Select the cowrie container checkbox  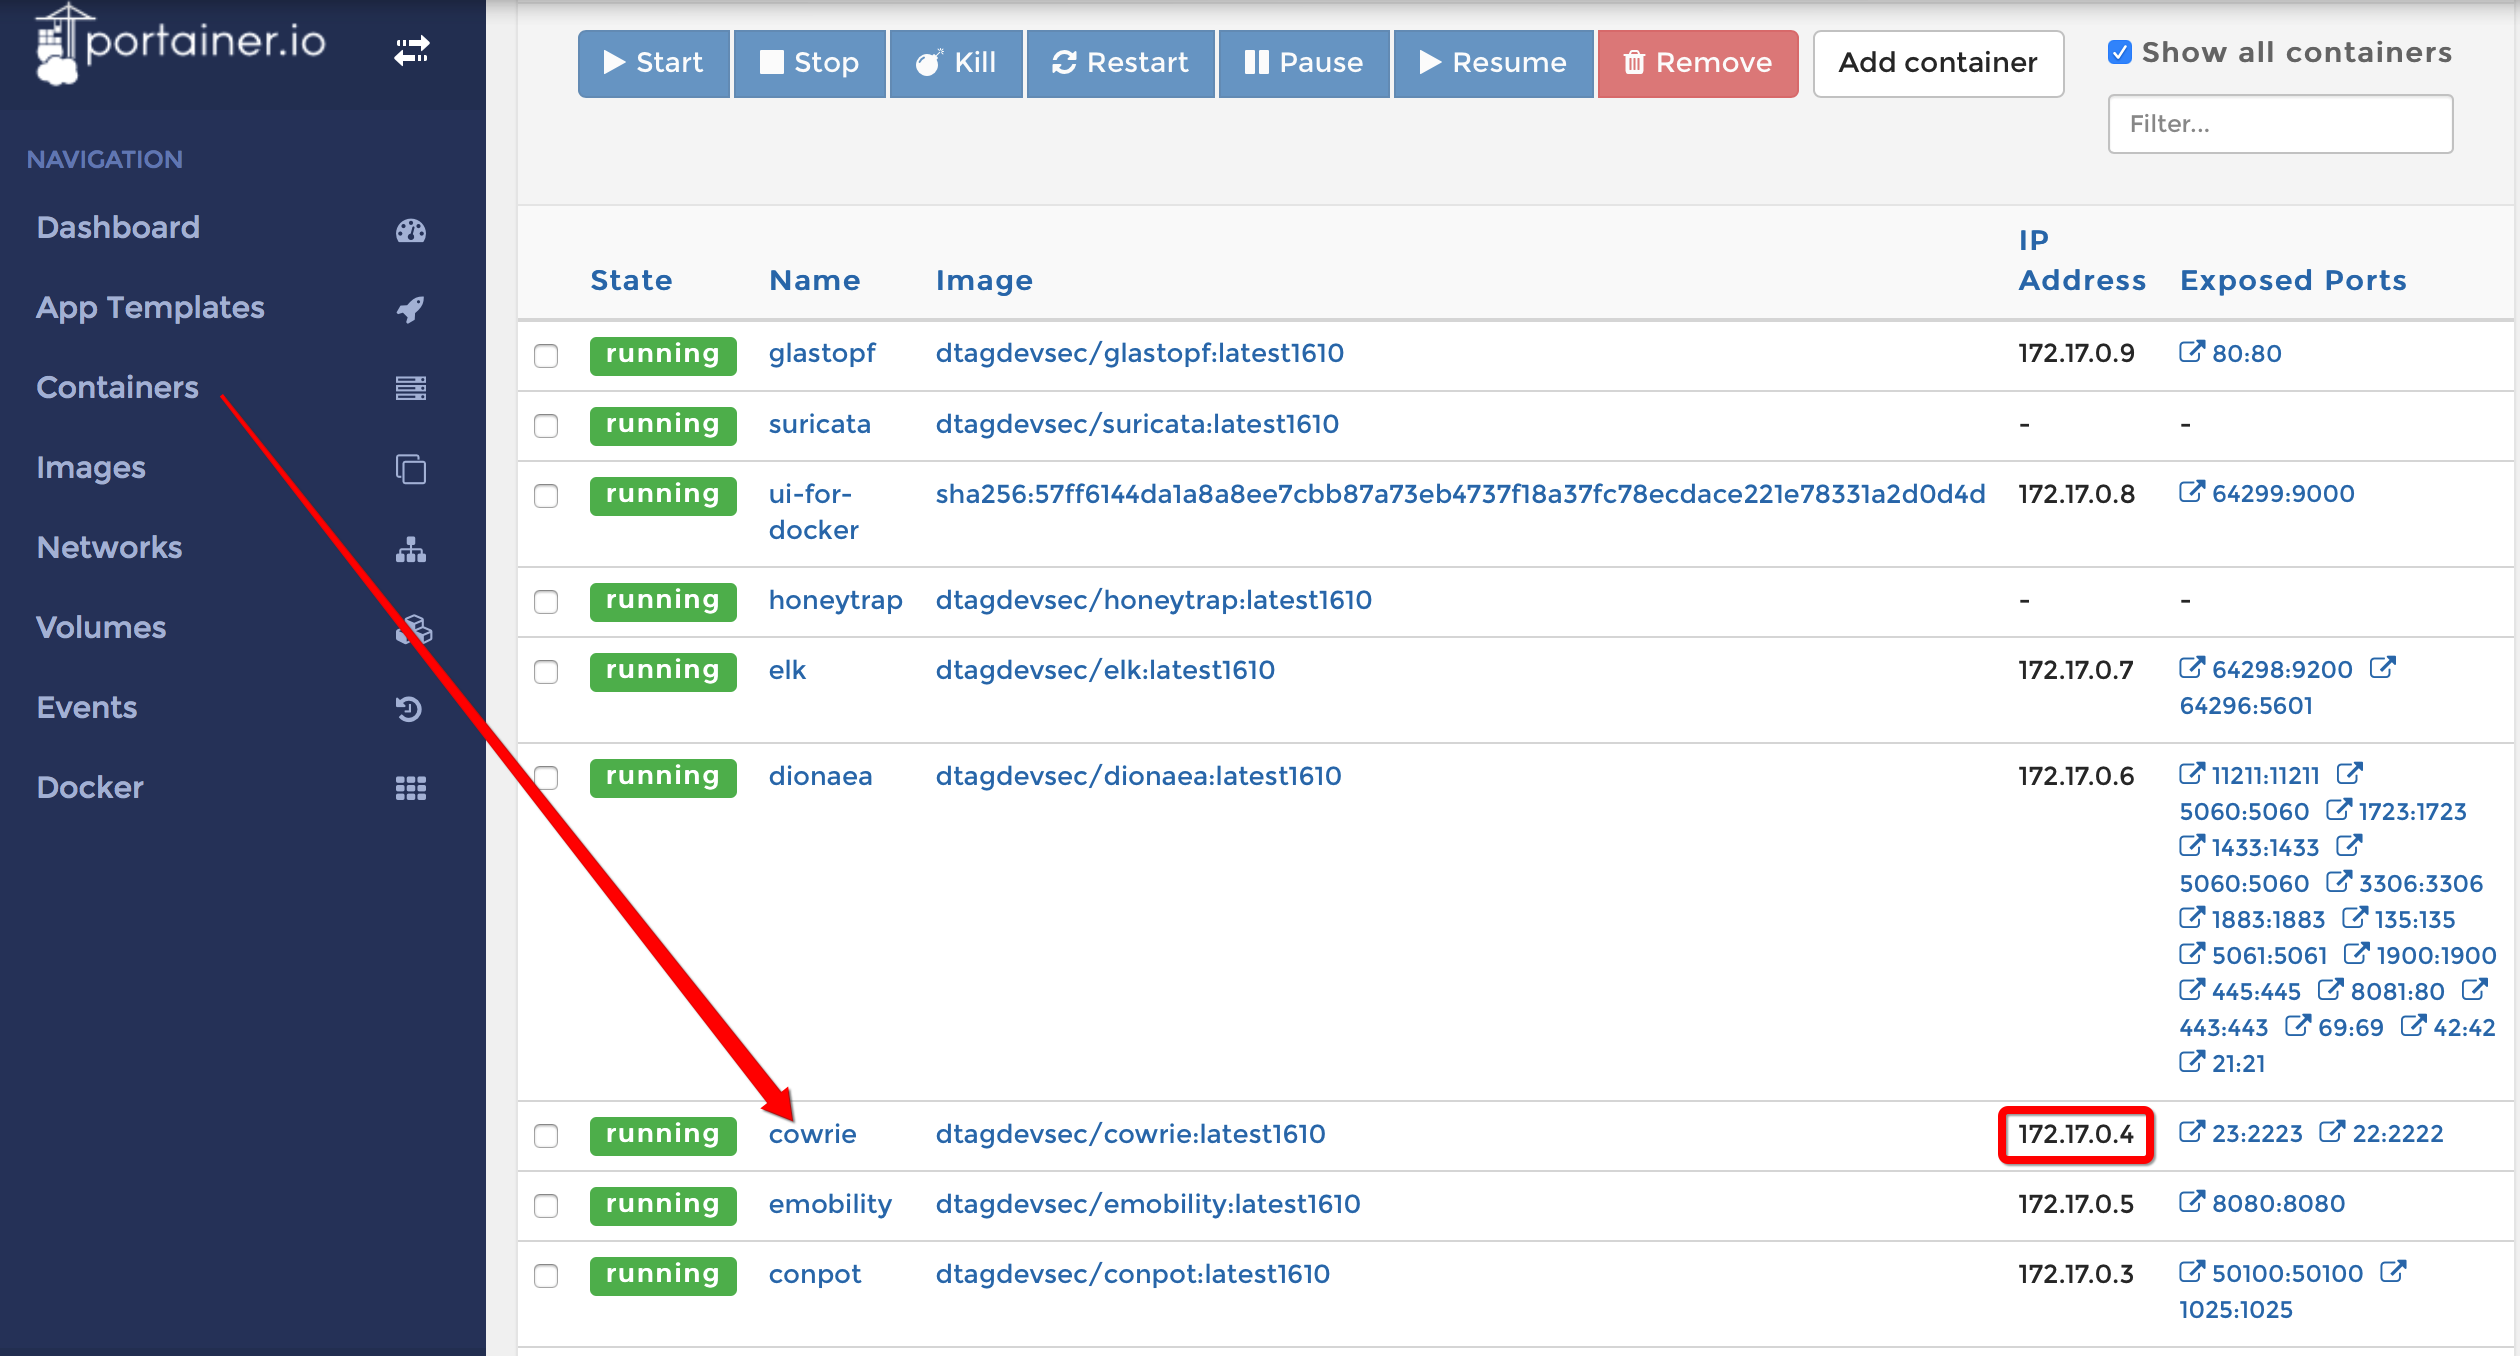coord(546,1136)
